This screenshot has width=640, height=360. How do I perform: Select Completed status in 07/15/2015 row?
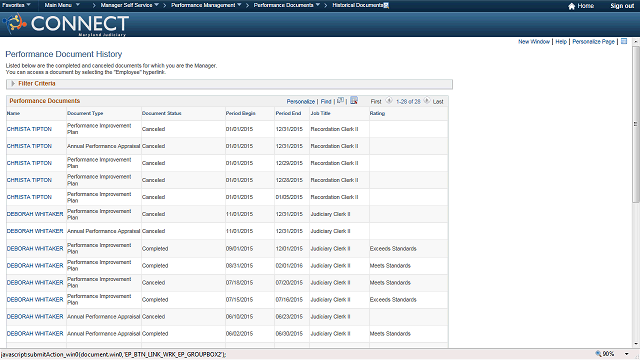[155, 300]
